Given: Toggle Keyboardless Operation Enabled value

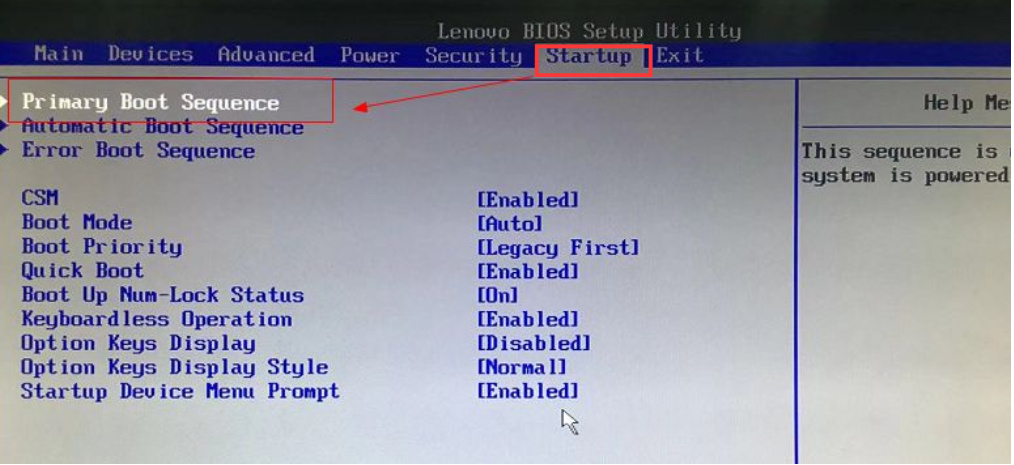Looking at the screenshot, I should [x=528, y=319].
